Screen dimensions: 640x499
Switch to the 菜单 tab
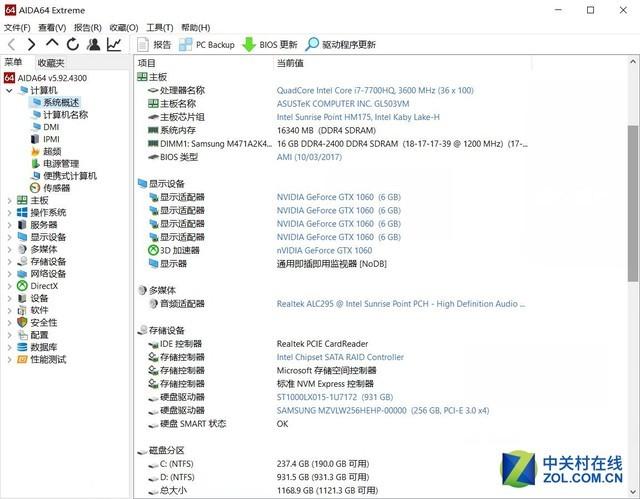click(13, 62)
